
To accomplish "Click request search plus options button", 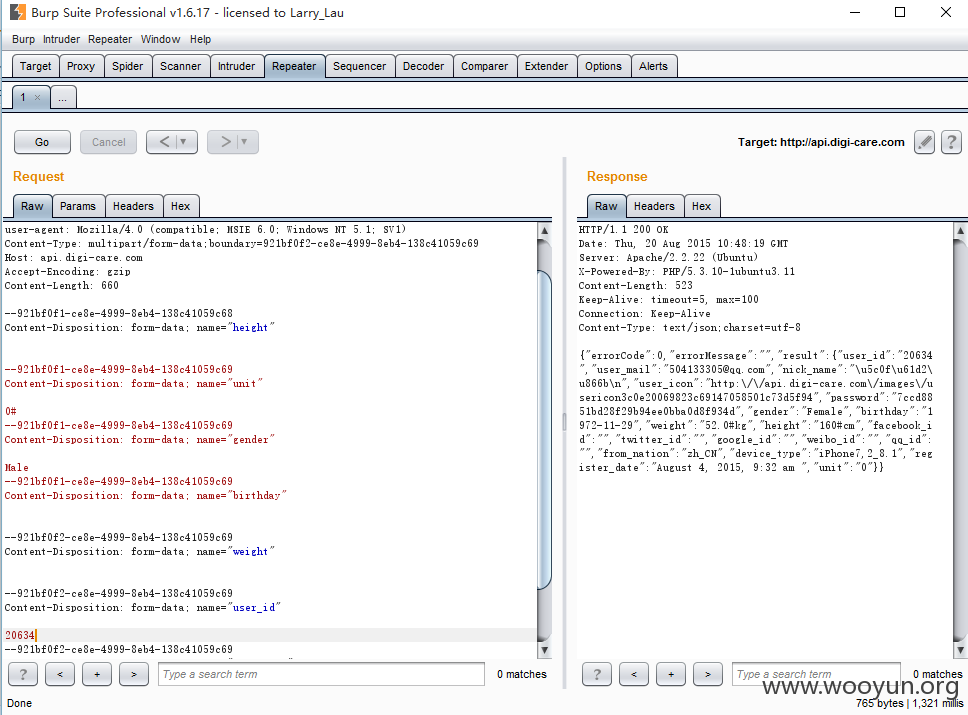I will (97, 674).
